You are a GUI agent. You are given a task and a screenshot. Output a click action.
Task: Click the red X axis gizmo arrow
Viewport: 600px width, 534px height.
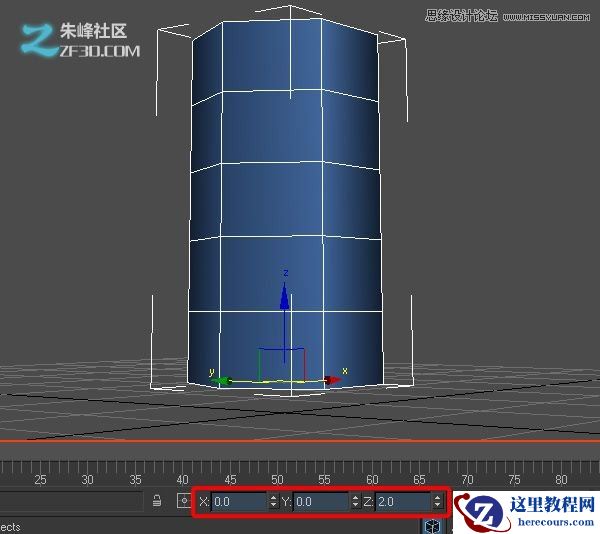click(332, 380)
